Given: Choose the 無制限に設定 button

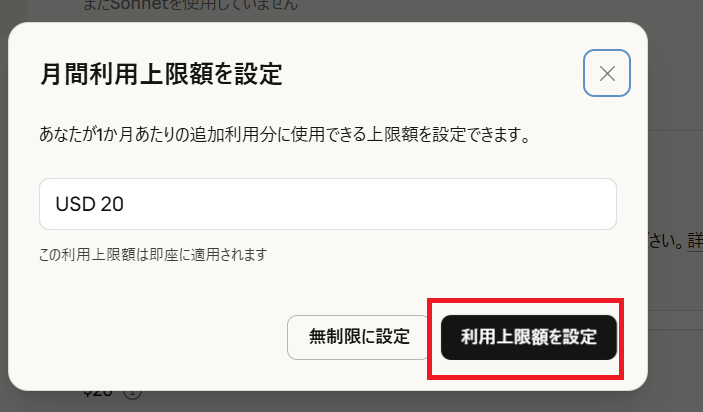Looking at the screenshot, I should [359, 337].
